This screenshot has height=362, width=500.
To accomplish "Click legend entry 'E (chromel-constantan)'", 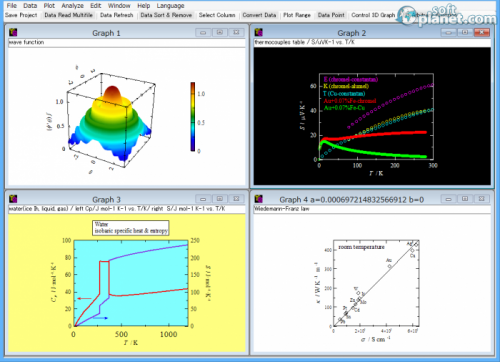I will click(x=351, y=79).
